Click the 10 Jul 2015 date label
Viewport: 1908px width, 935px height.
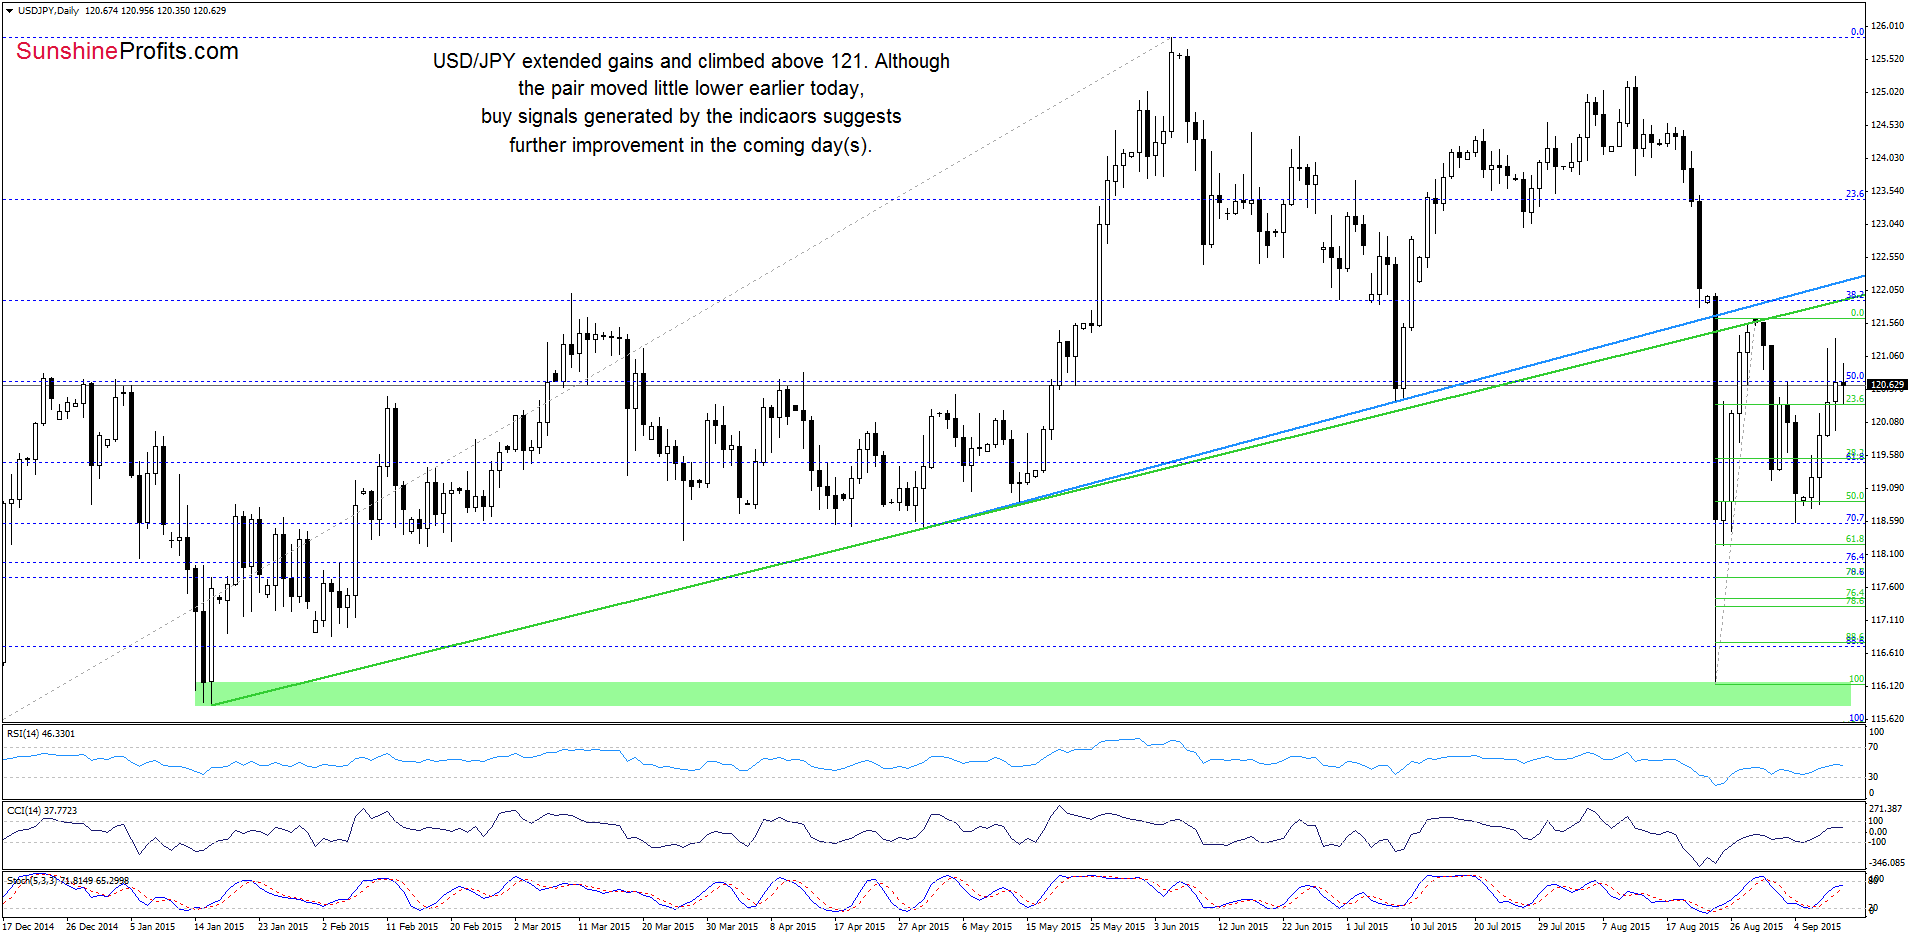(1433, 927)
